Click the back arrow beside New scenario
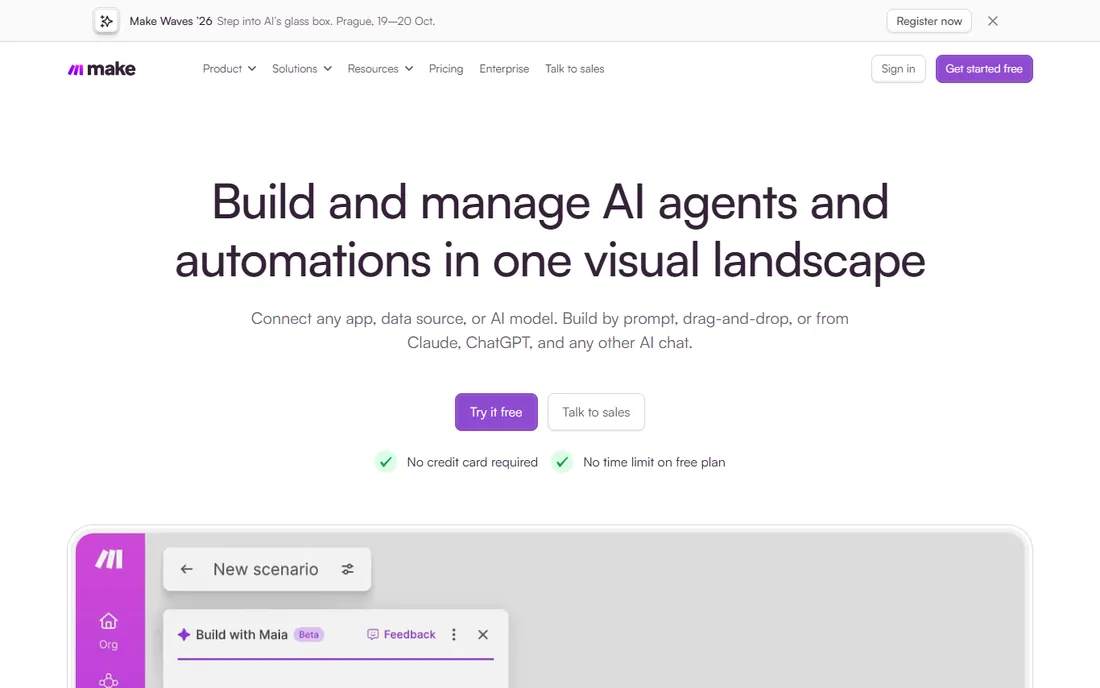Viewport: 1100px width, 688px height. pos(187,569)
